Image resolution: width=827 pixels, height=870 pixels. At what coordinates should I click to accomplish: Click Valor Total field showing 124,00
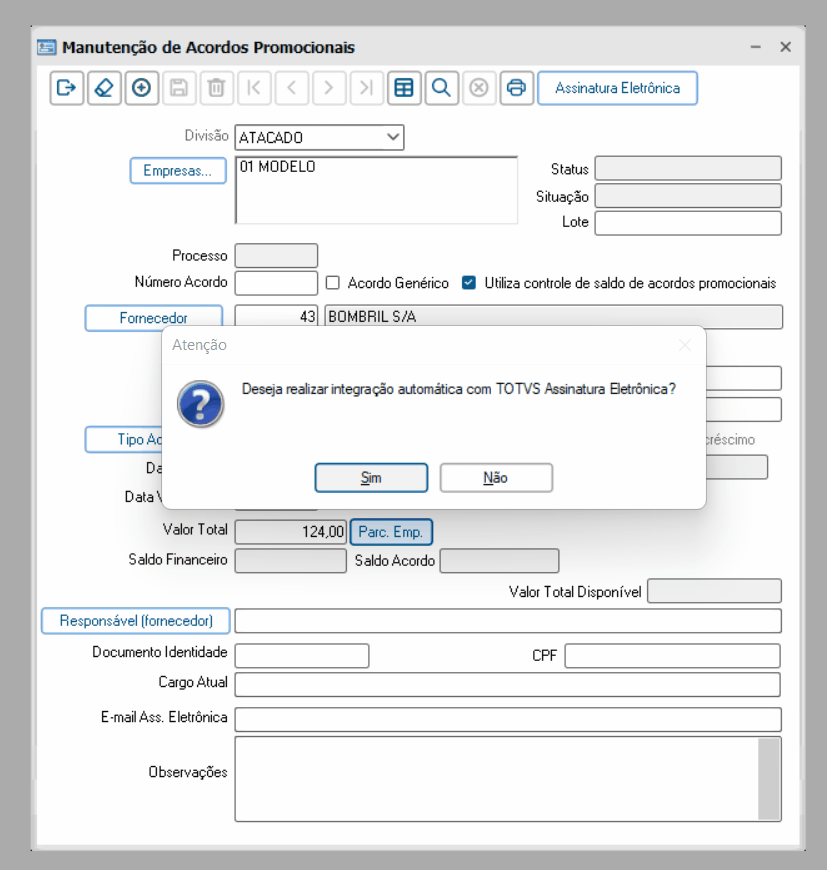tap(291, 532)
